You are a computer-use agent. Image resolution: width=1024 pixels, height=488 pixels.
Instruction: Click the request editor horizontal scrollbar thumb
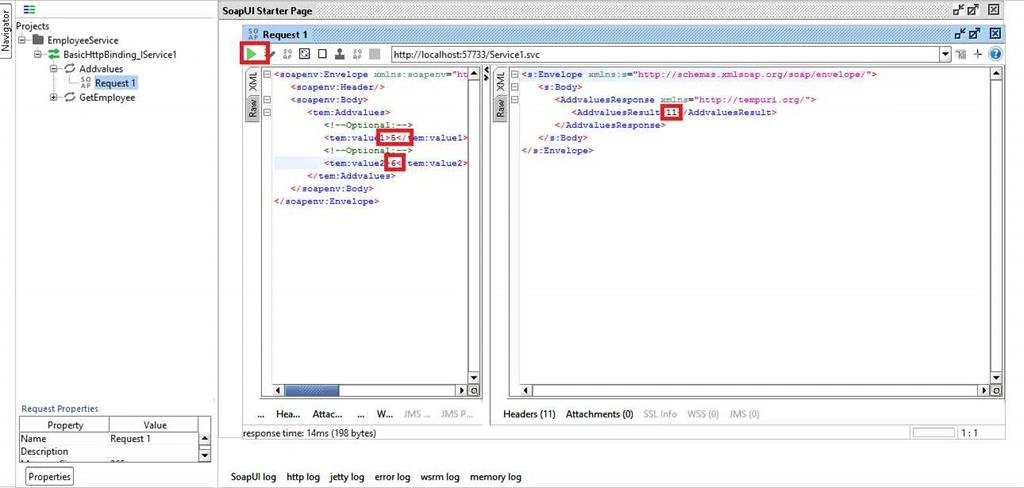[312, 391]
